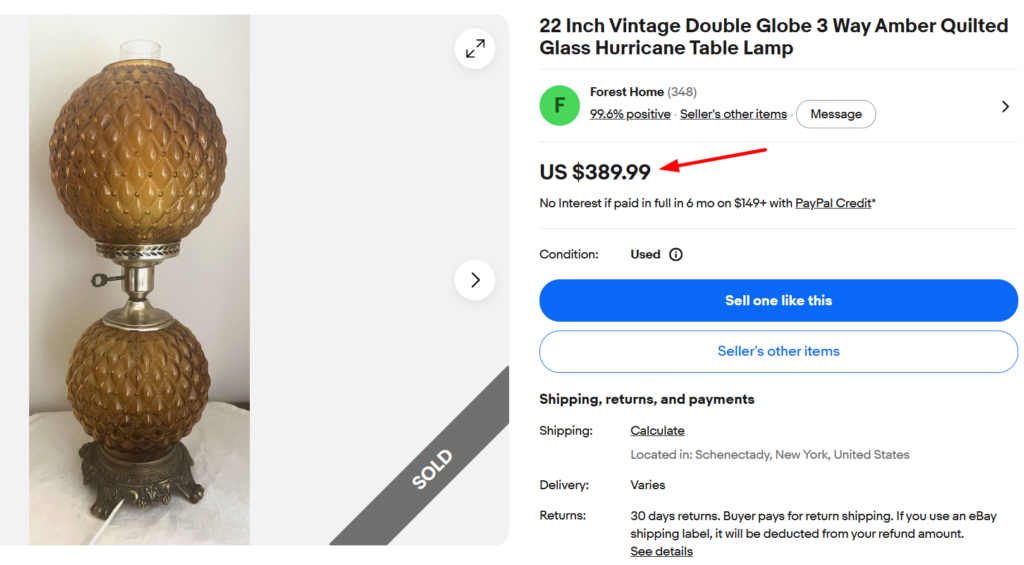This screenshot has width=1024, height=565.
Task: Click the green Forest Home seller avatar
Action: (x=560, y=105)
